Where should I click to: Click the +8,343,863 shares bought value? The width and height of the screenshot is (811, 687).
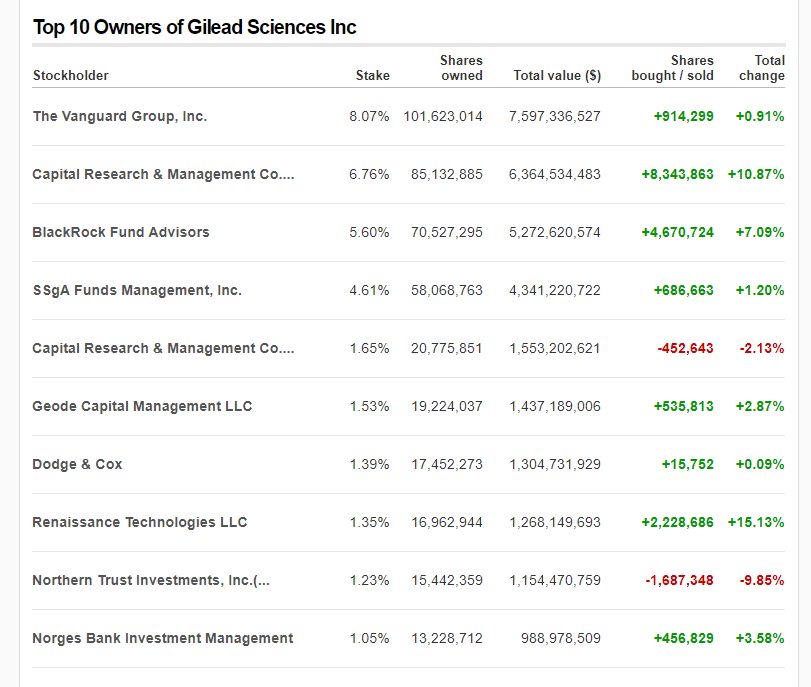click(677, 174)
